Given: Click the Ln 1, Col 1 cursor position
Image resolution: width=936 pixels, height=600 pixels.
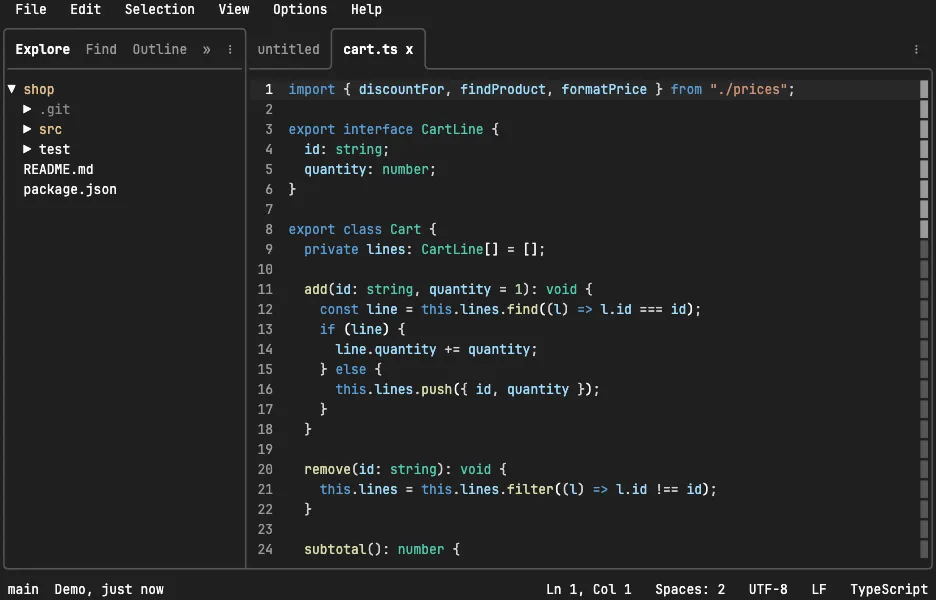Looking at the screenshot, I should click(x=588, y=589).
